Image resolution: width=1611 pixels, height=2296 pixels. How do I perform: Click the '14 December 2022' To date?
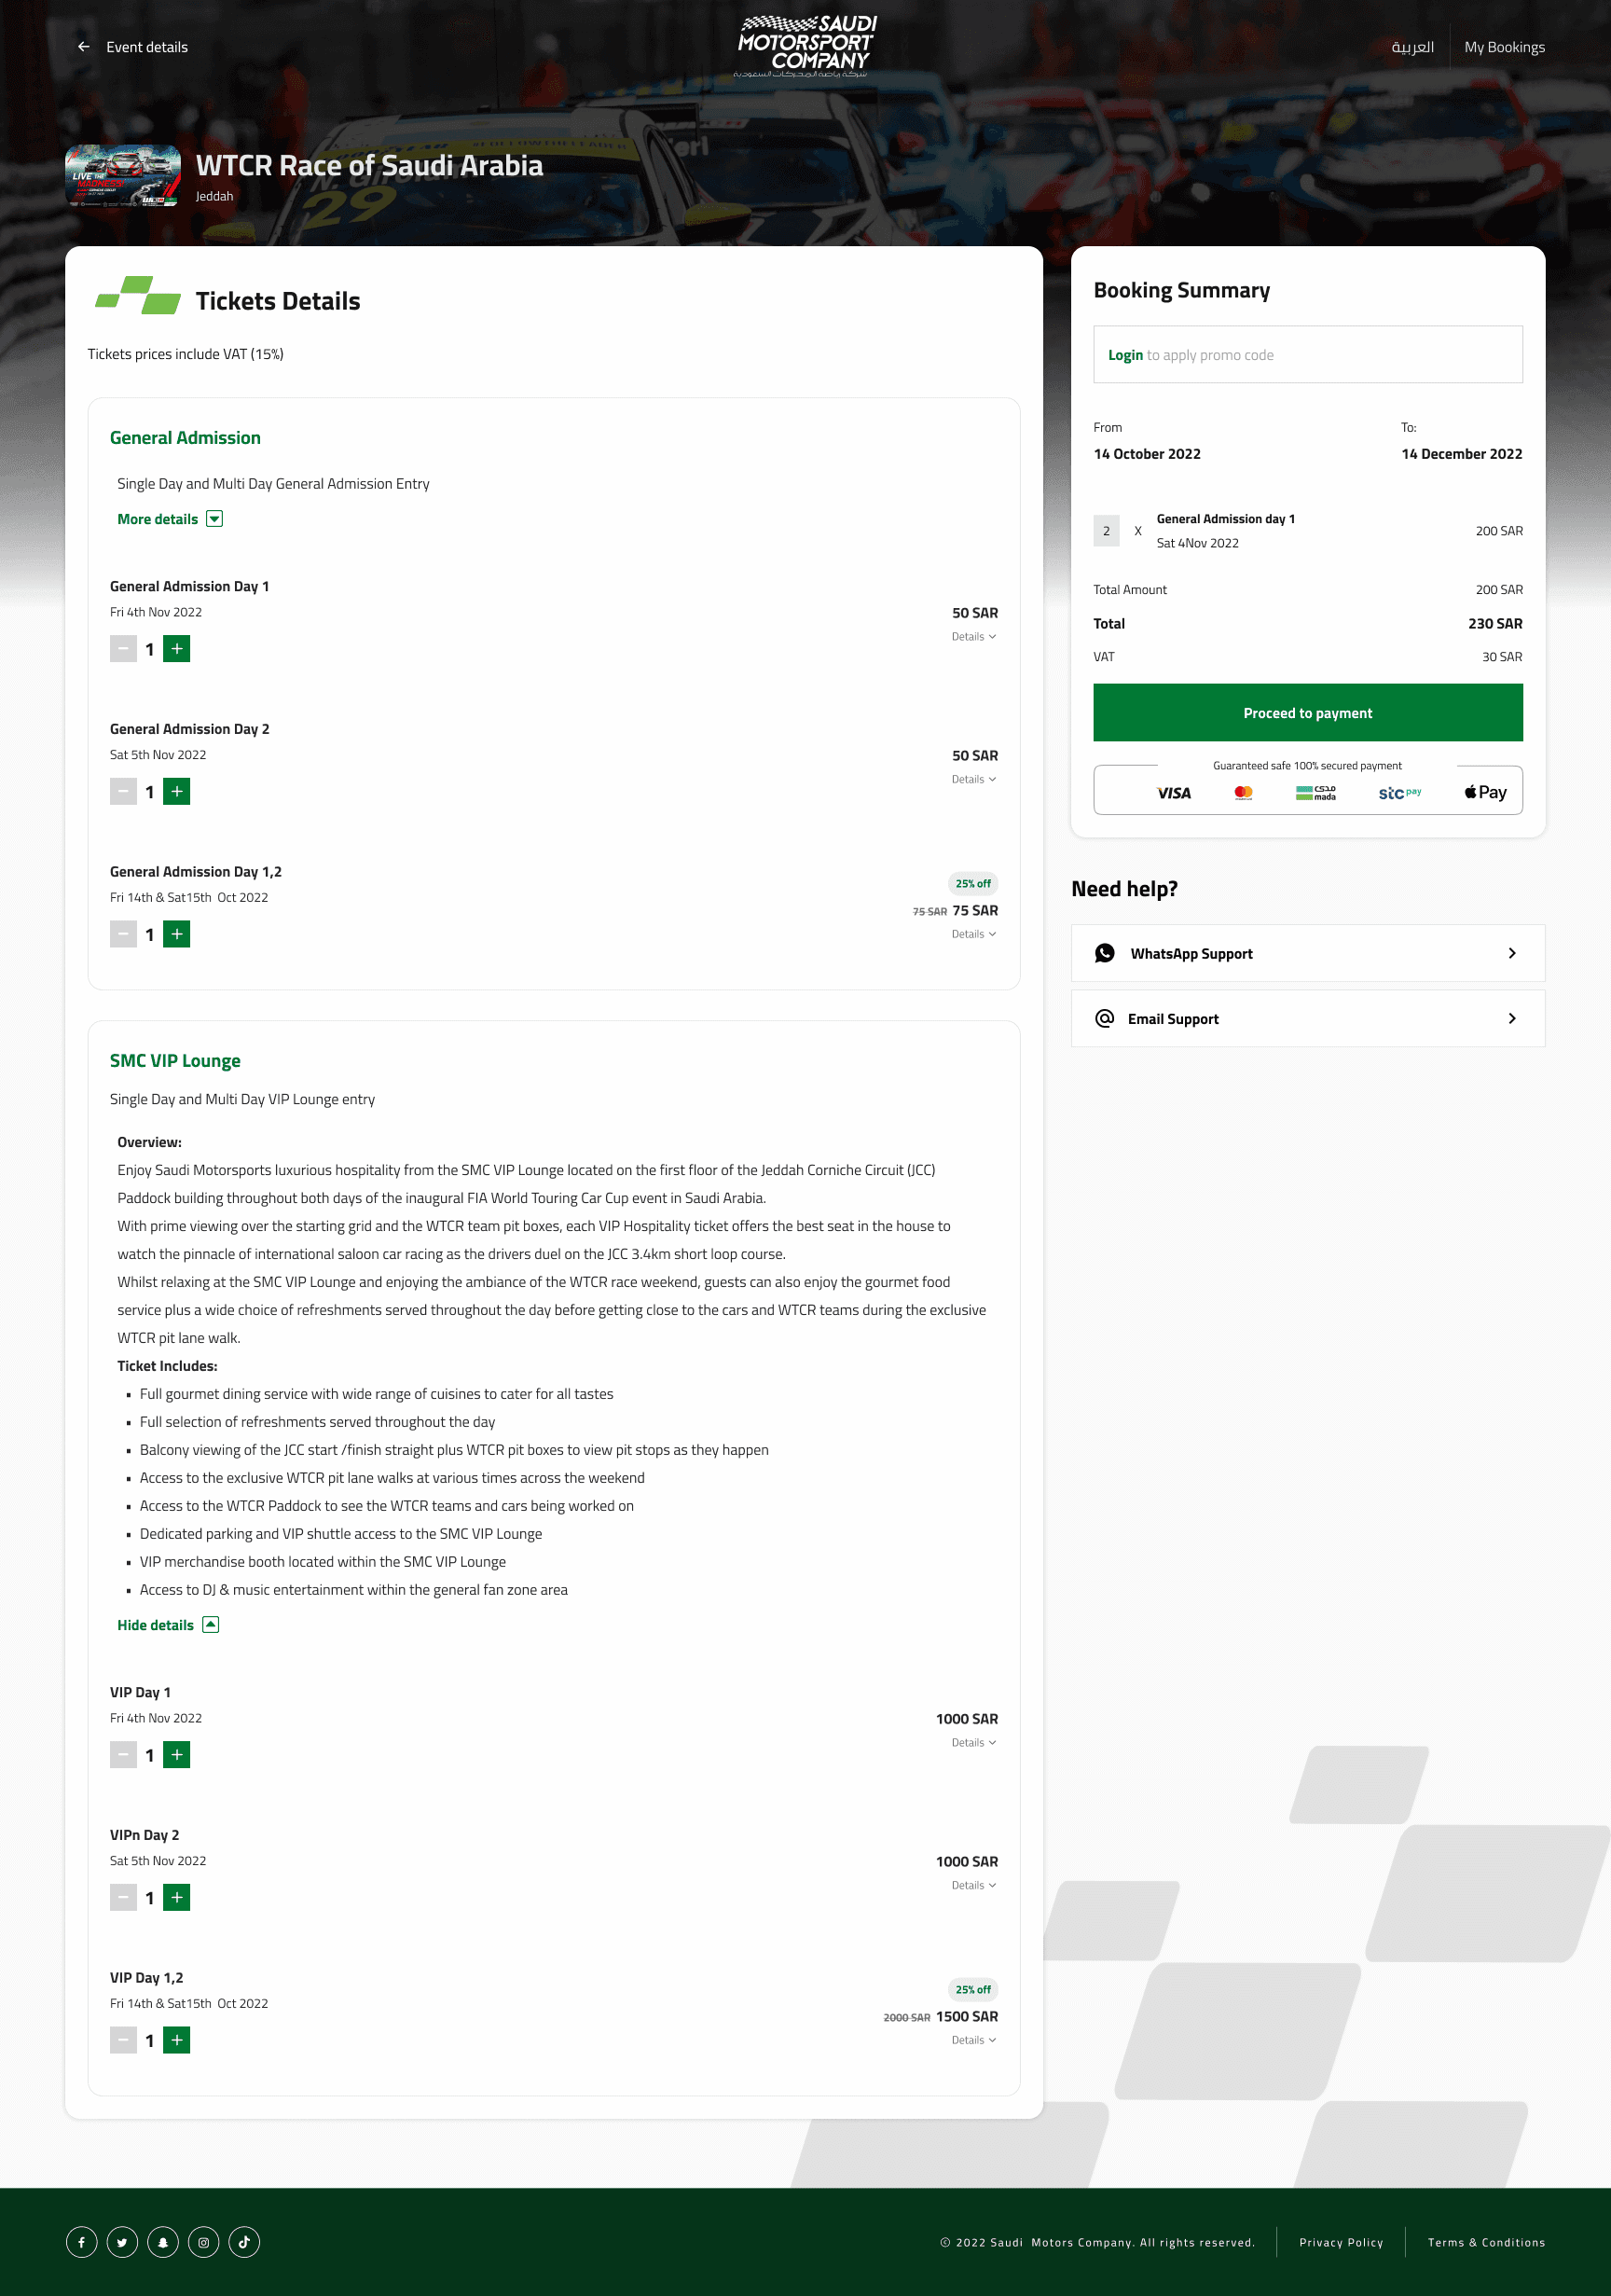[x=1462, y=454]
